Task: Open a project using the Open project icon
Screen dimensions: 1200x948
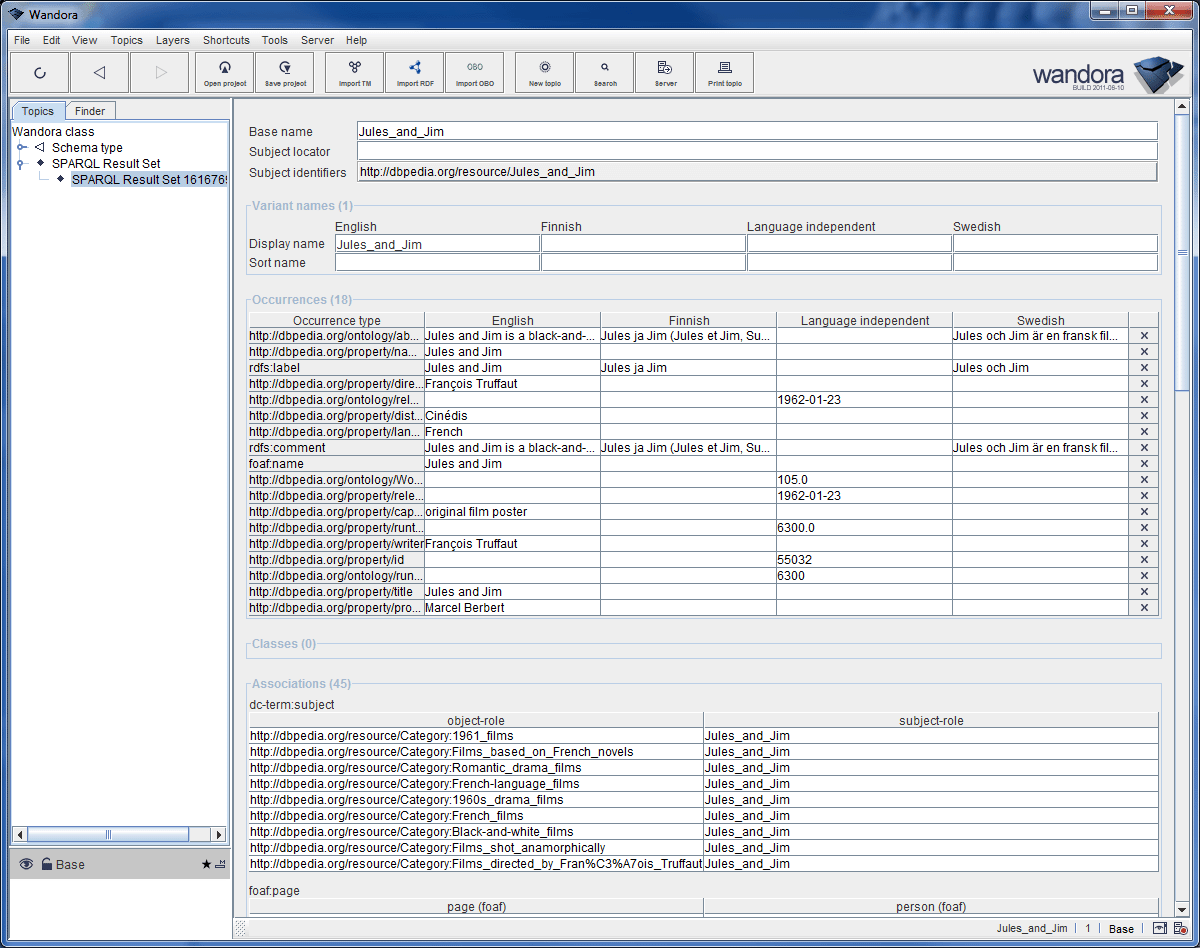Action: pos(224,72)
